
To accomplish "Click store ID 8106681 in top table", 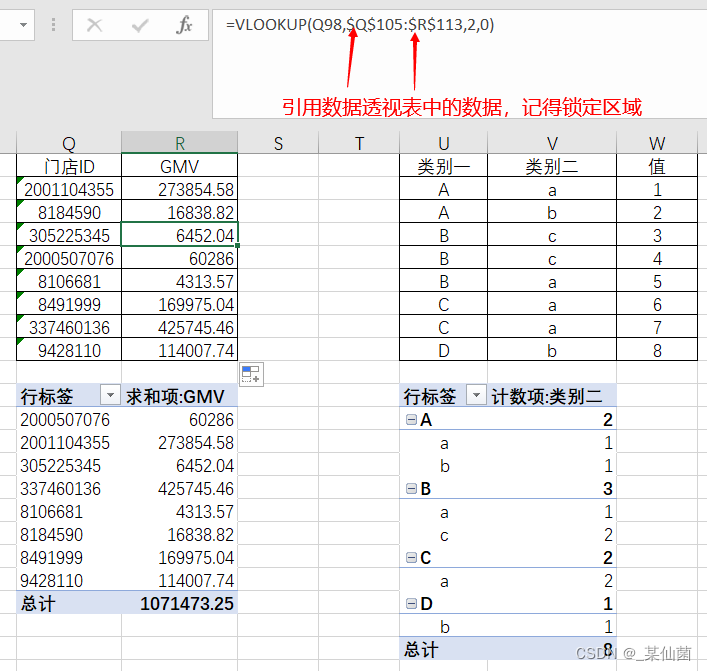I will pos(69,281).
